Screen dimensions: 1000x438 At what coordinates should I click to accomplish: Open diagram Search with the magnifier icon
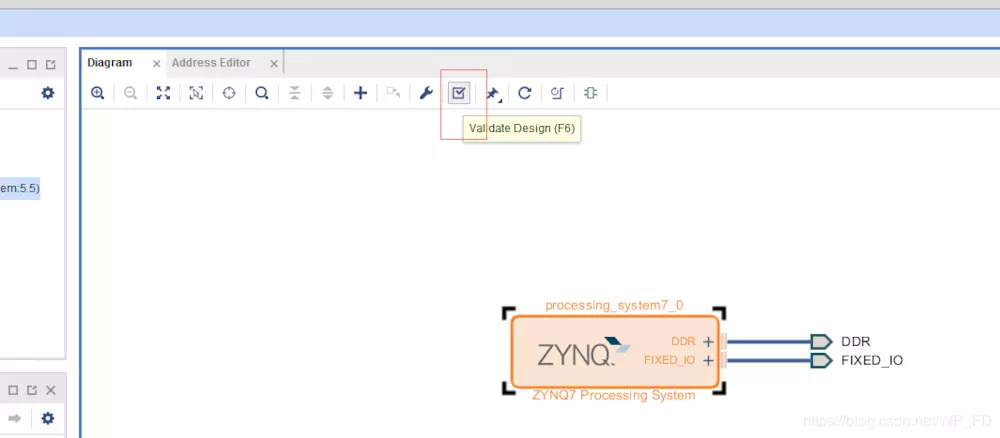coord(261,93)
